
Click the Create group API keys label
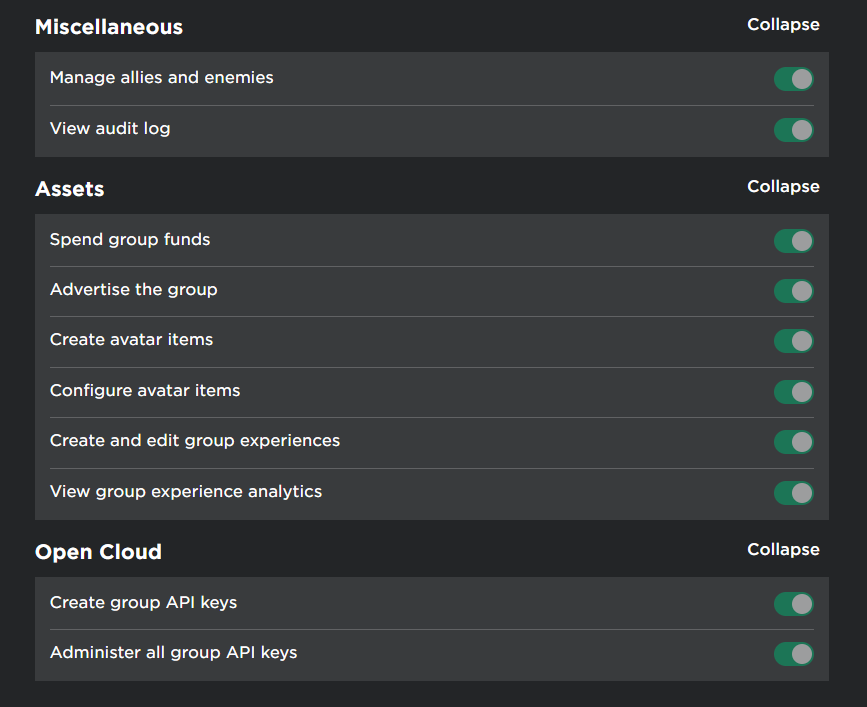click(x=143, y=603)
